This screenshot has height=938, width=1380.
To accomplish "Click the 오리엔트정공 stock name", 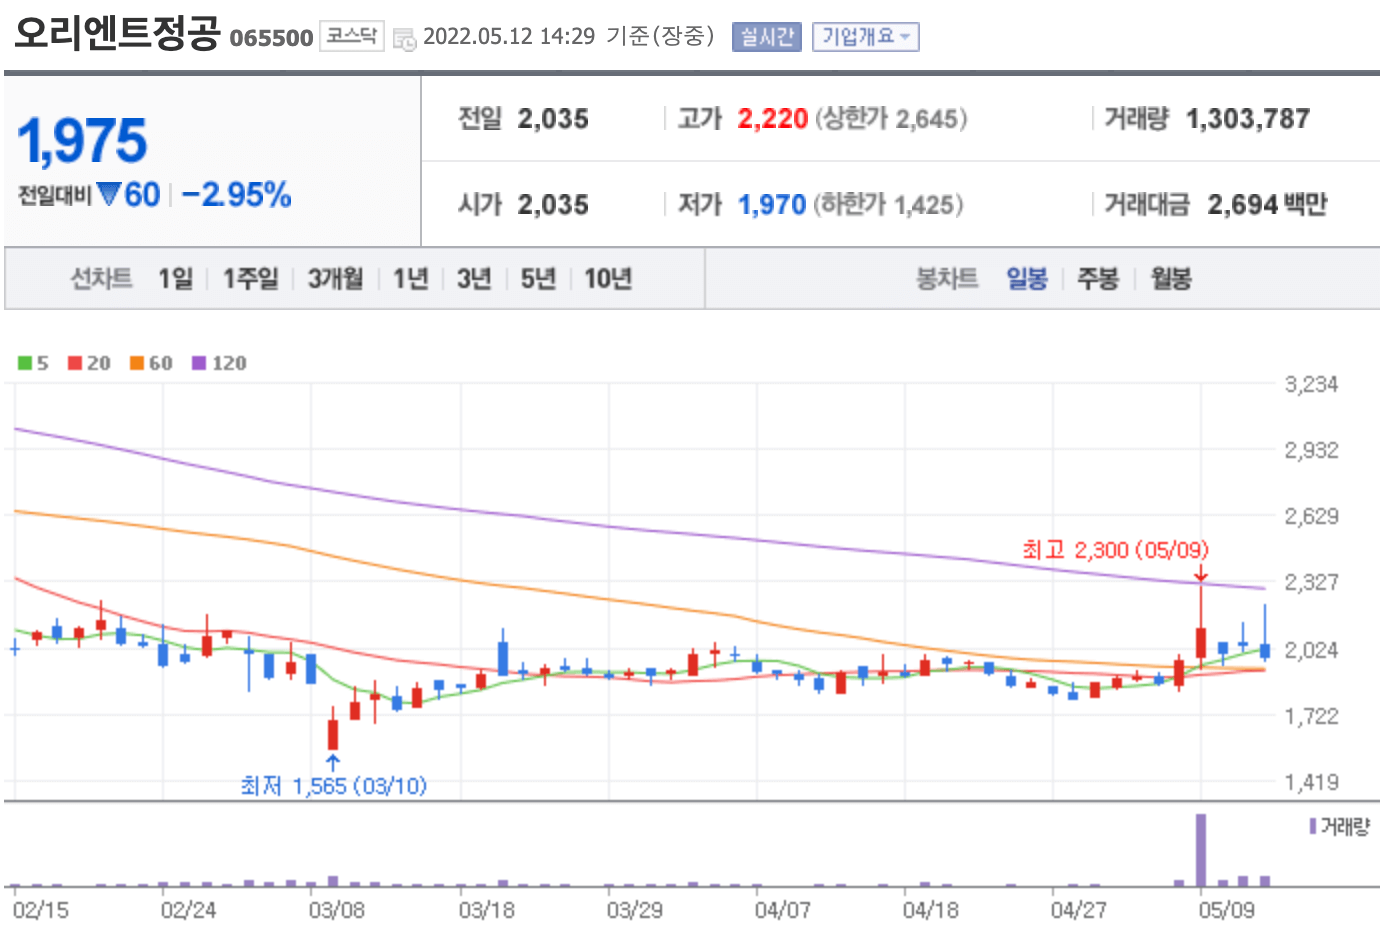I will coord(117,33).
